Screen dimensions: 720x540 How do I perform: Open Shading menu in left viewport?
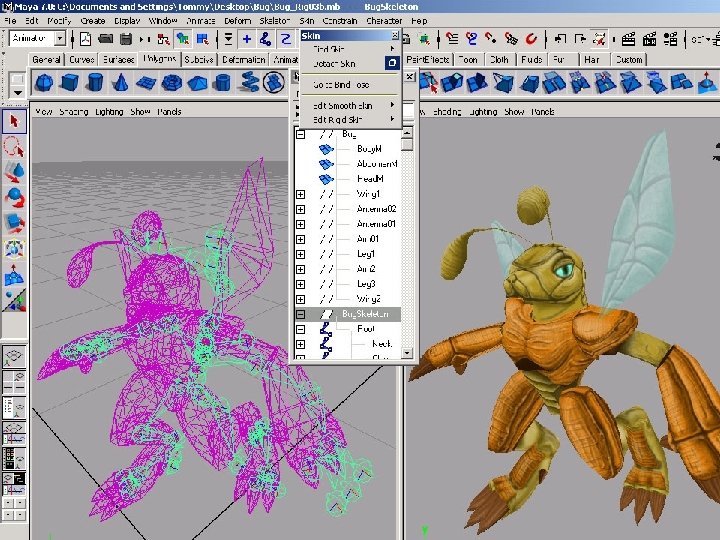point(73,112)
